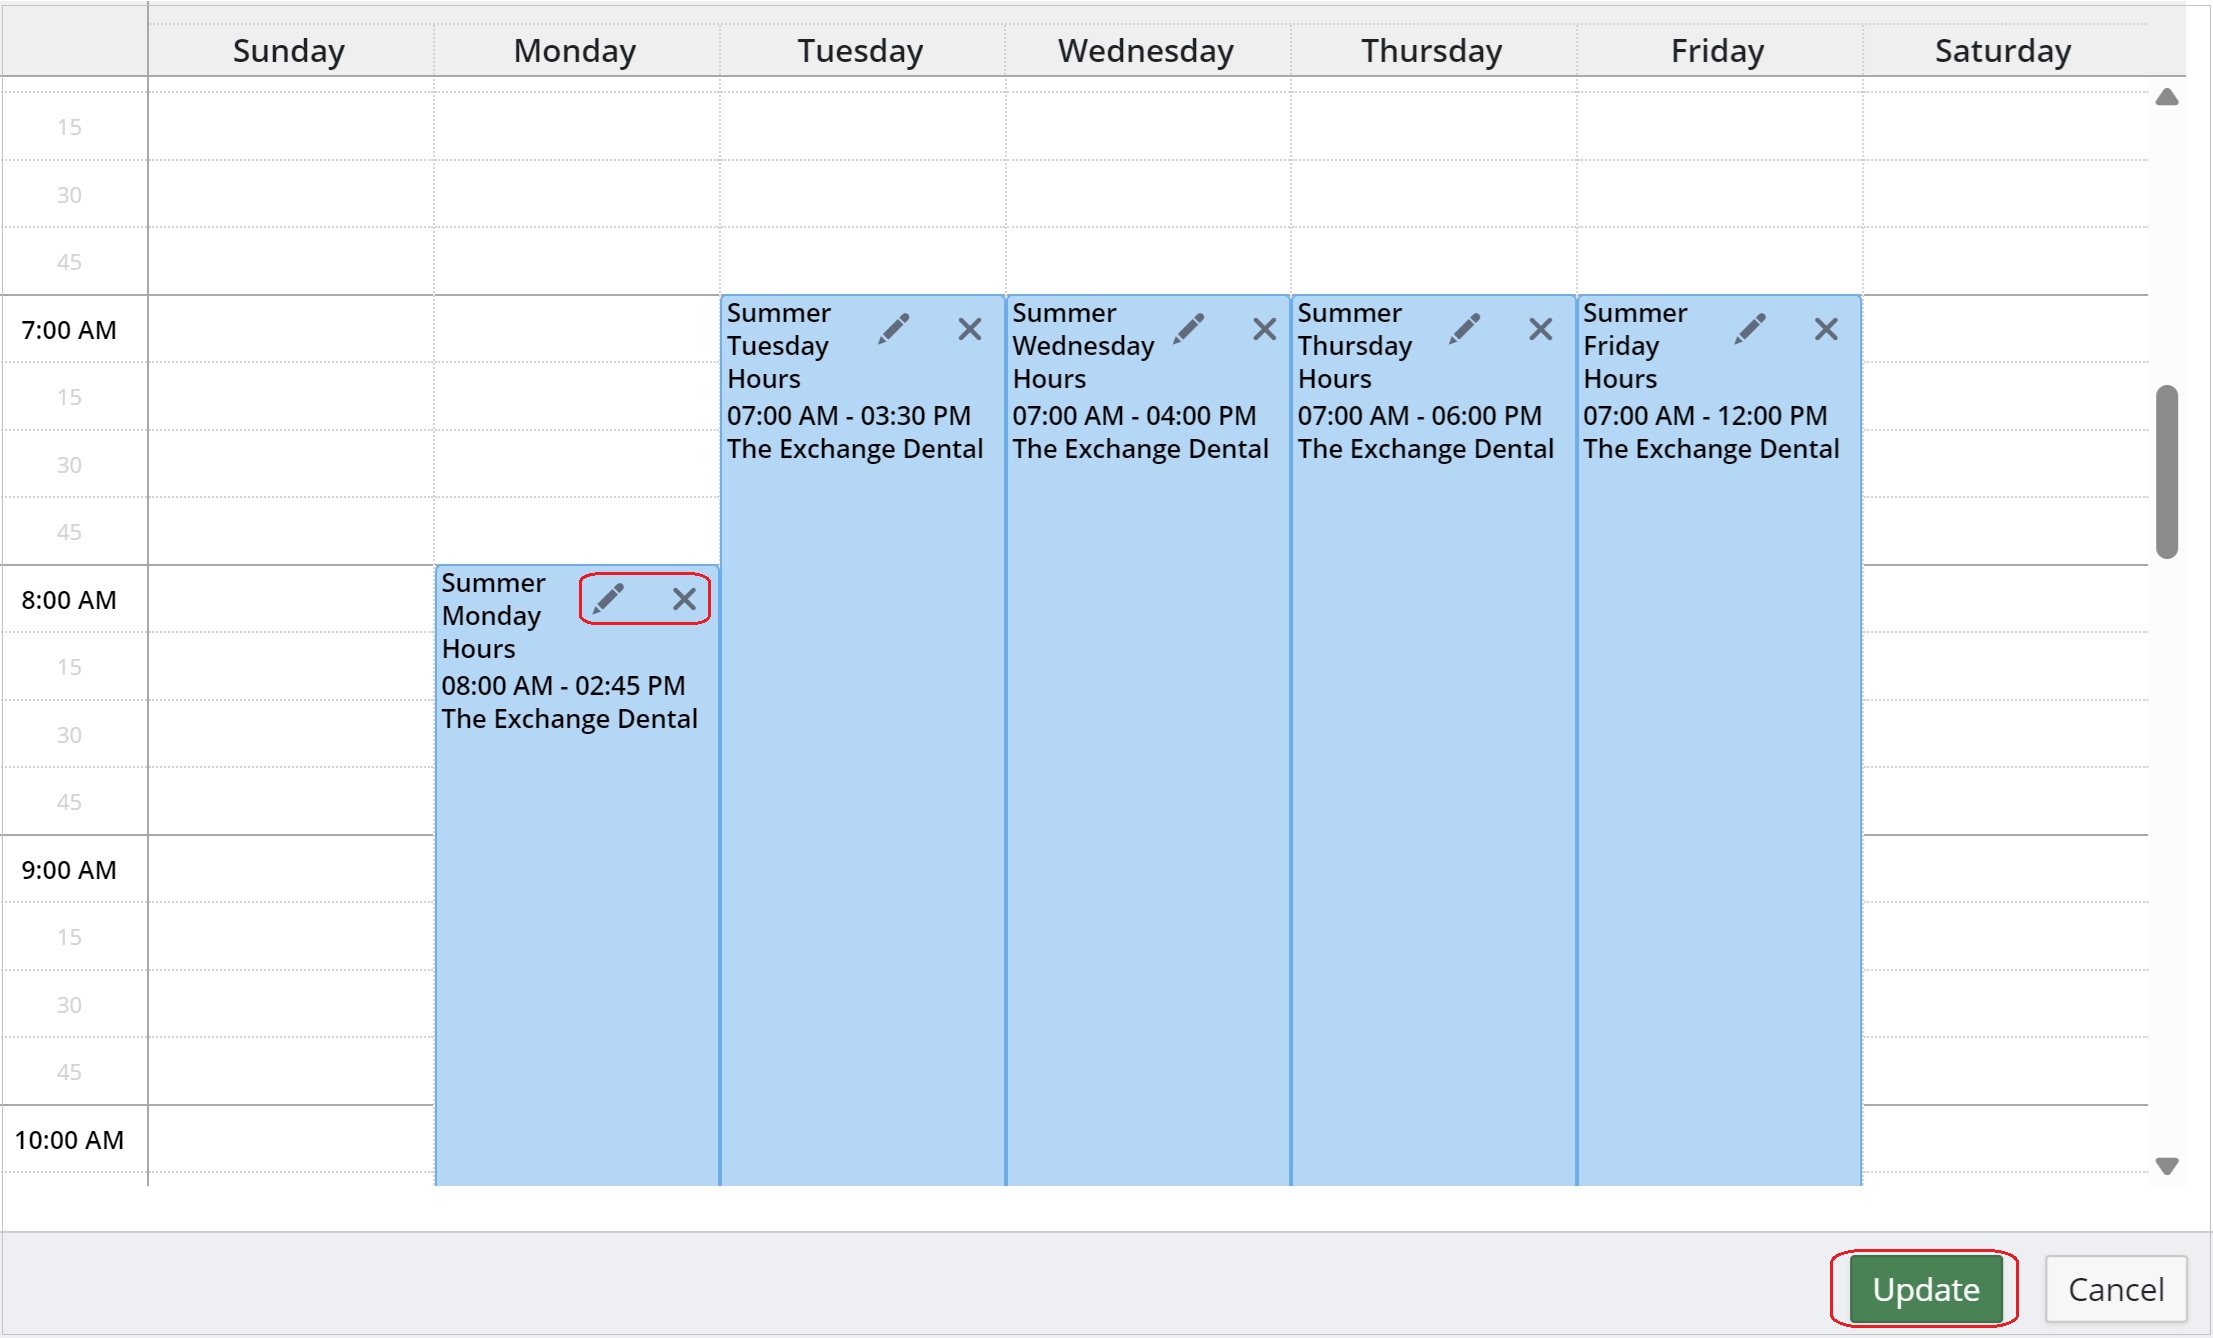This screenshot has height=1338, width=2213.
Task: Click the Sunday column header
Action: pos(289,51)
